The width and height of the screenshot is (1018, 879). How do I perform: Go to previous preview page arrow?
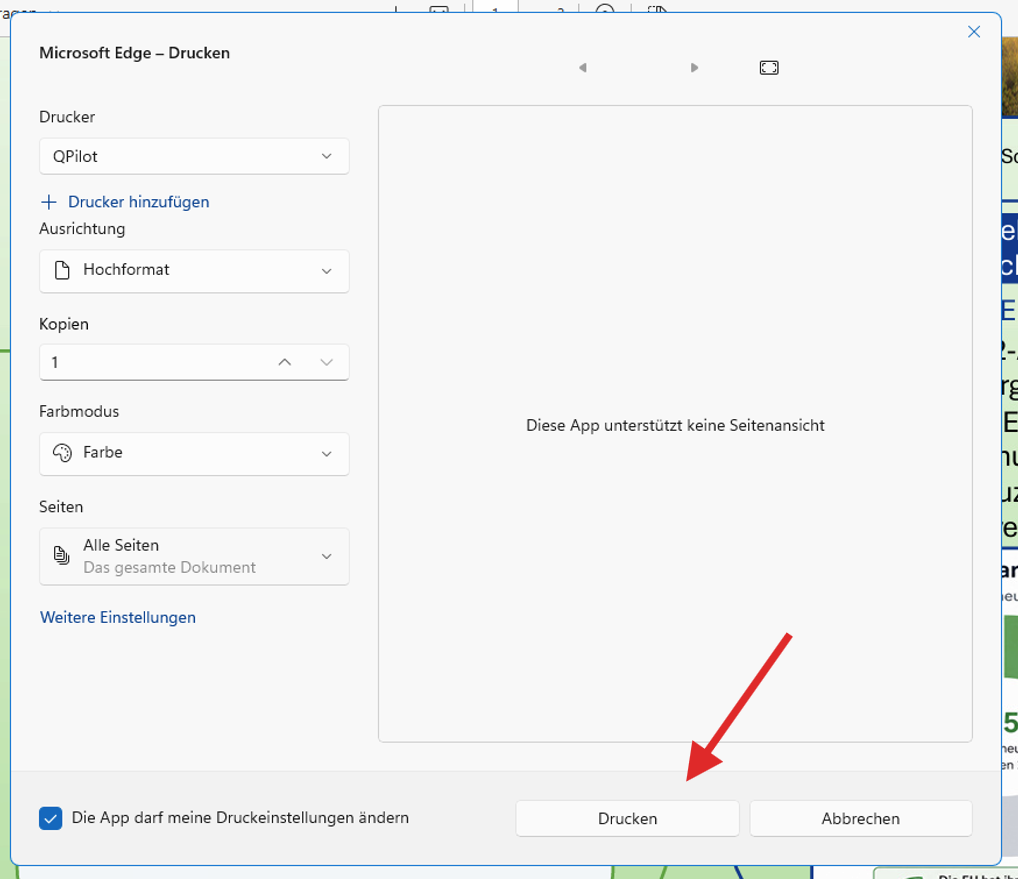(x=583, y=68)
